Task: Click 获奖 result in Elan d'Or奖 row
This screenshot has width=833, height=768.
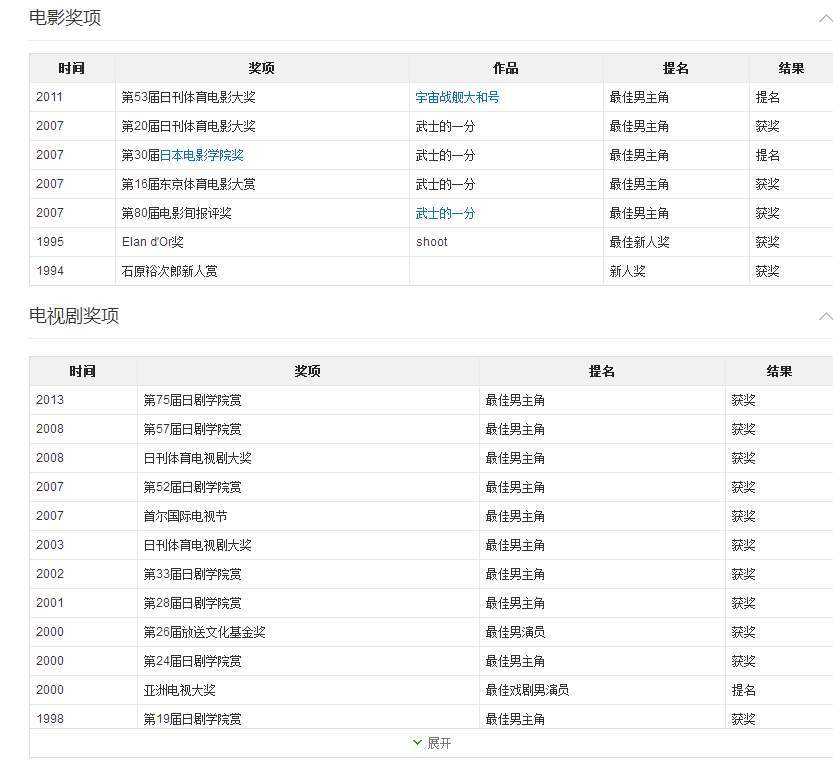Action: [x=768, y=242]
